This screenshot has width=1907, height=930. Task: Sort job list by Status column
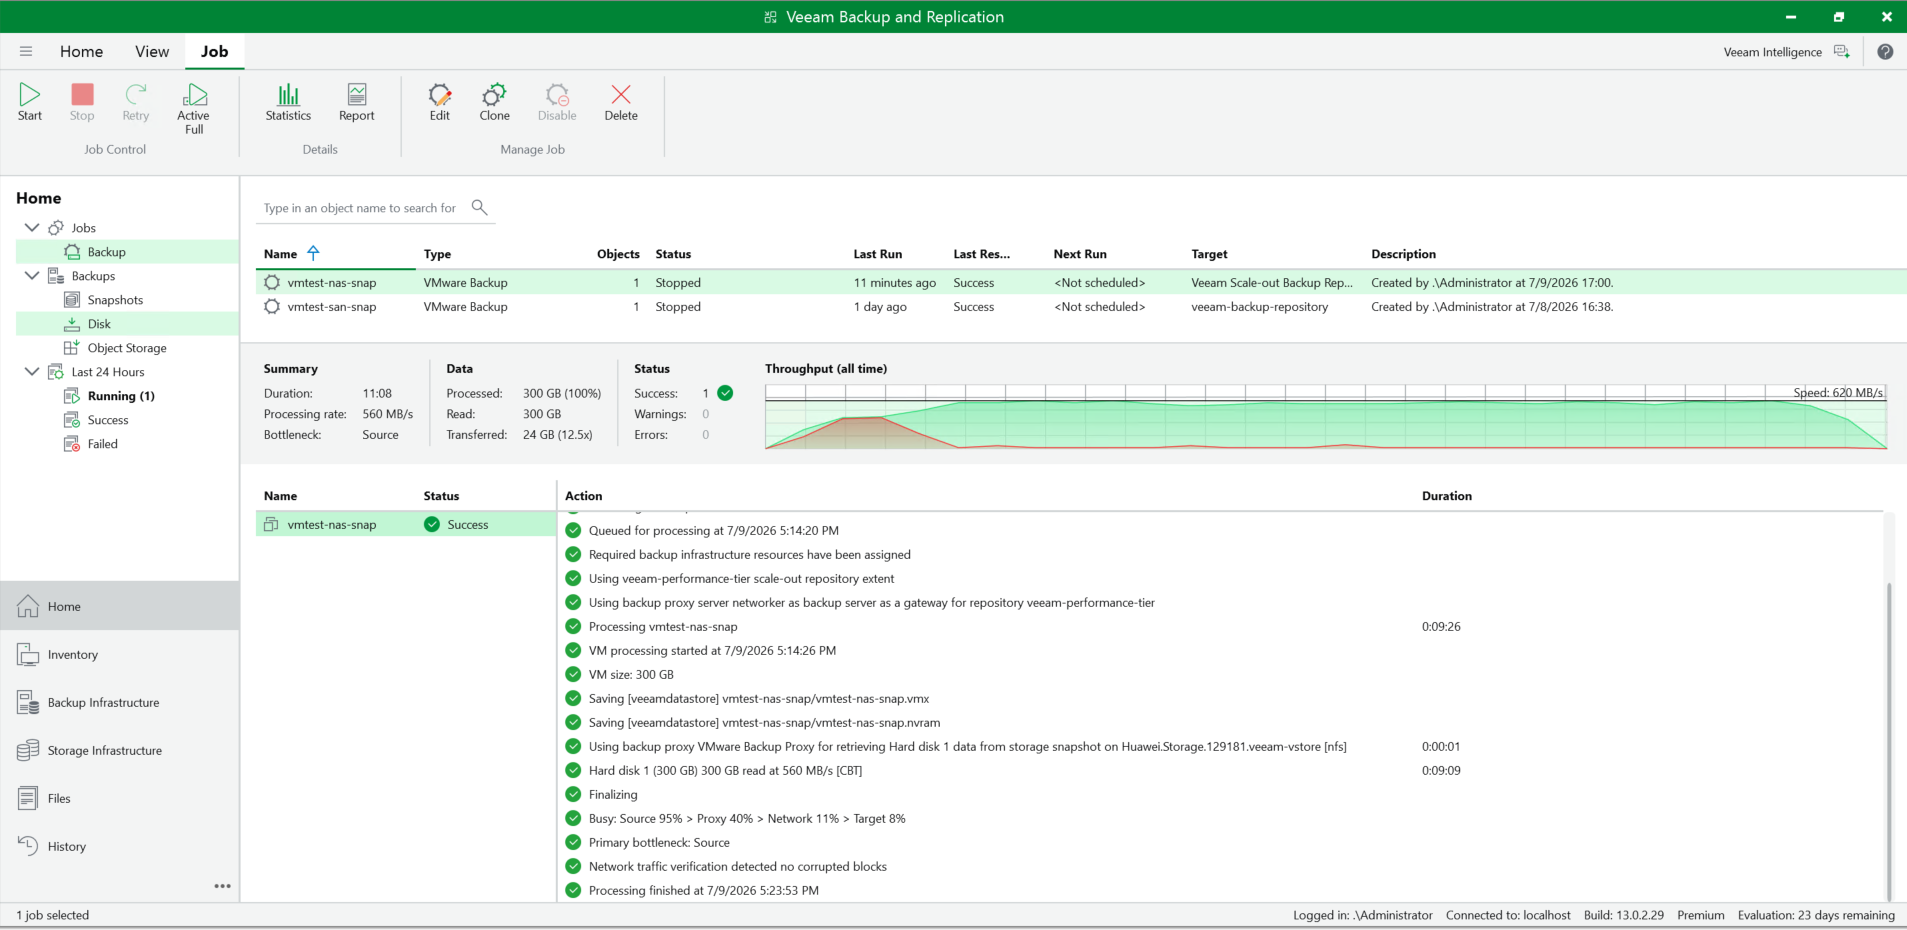pos(673,254)
